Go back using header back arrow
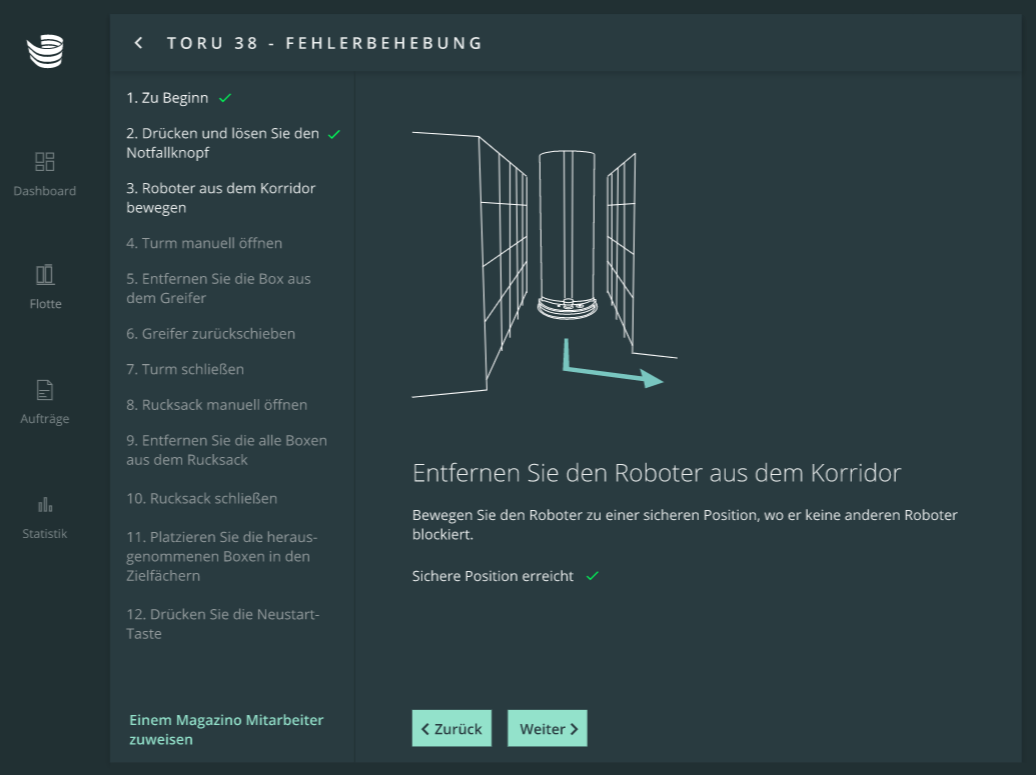This screenshot has height=775, width=1036. pyautogui.click(x=139, y=43)
